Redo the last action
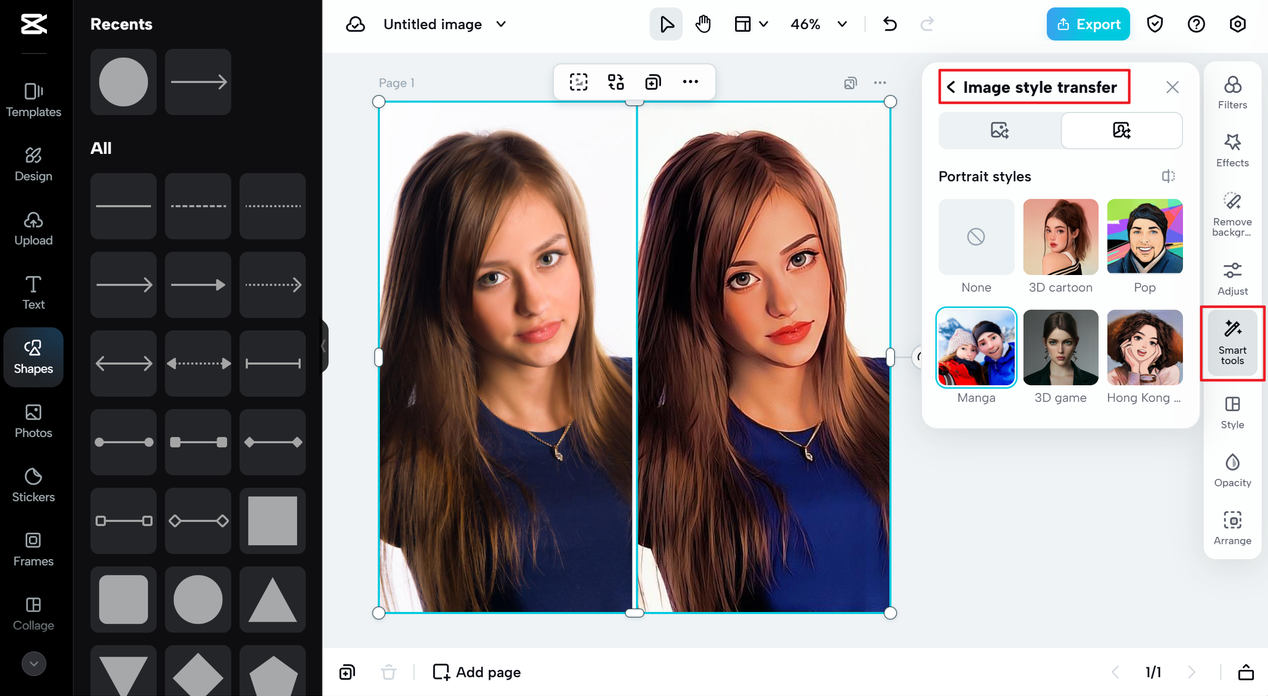The width and height of the screenshot is (1268, 696). tap(927, 24)
